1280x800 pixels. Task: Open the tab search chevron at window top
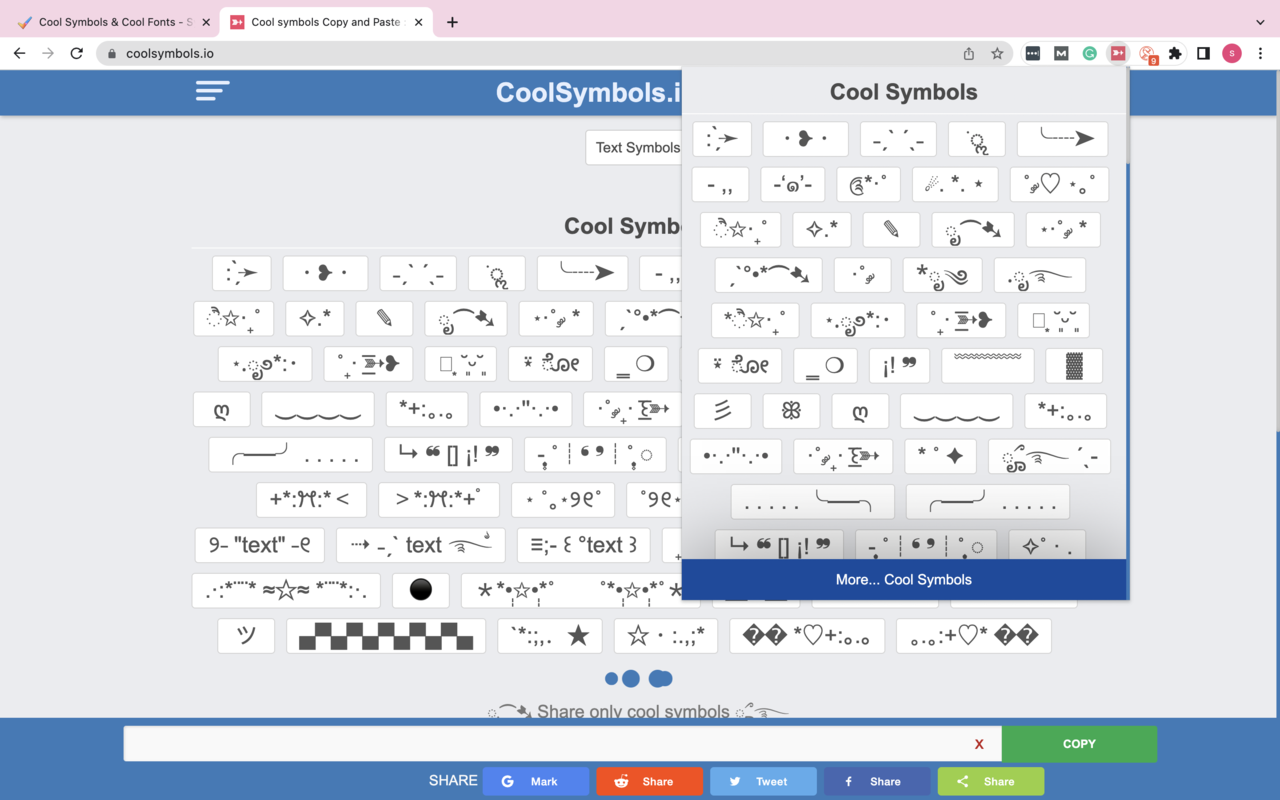1259,22
